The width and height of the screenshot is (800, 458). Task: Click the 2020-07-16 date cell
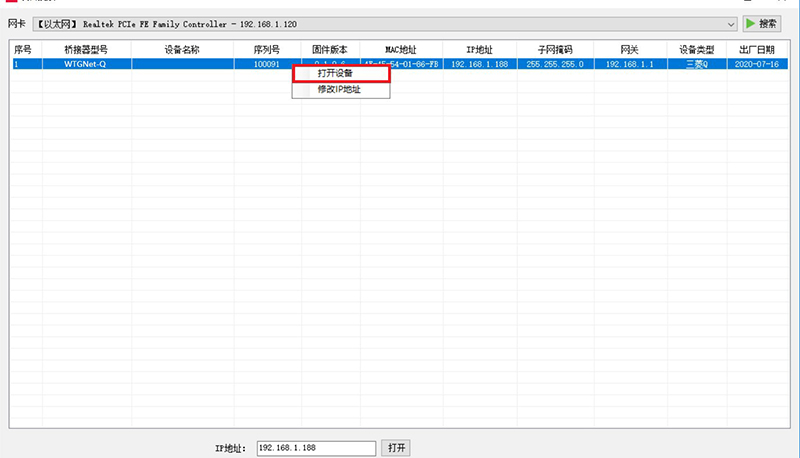pos(757,64)
